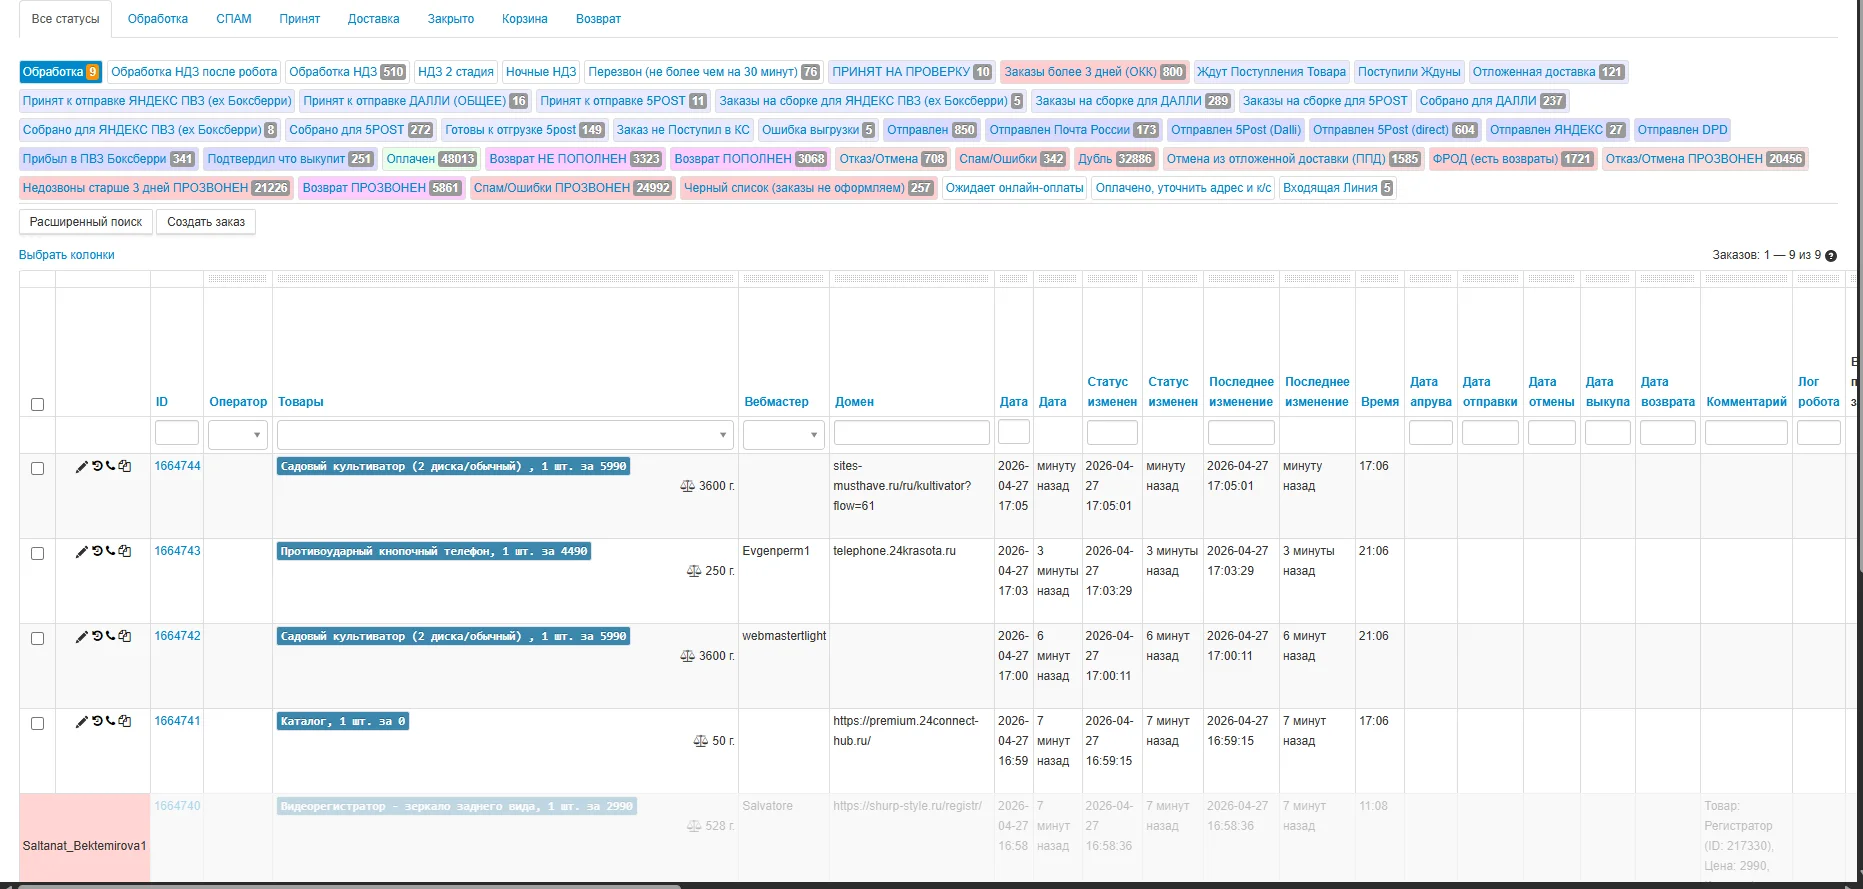1863x889 pixels.
Task: Tick the checkbox for order 1664741
Action: tap(38, 724)
